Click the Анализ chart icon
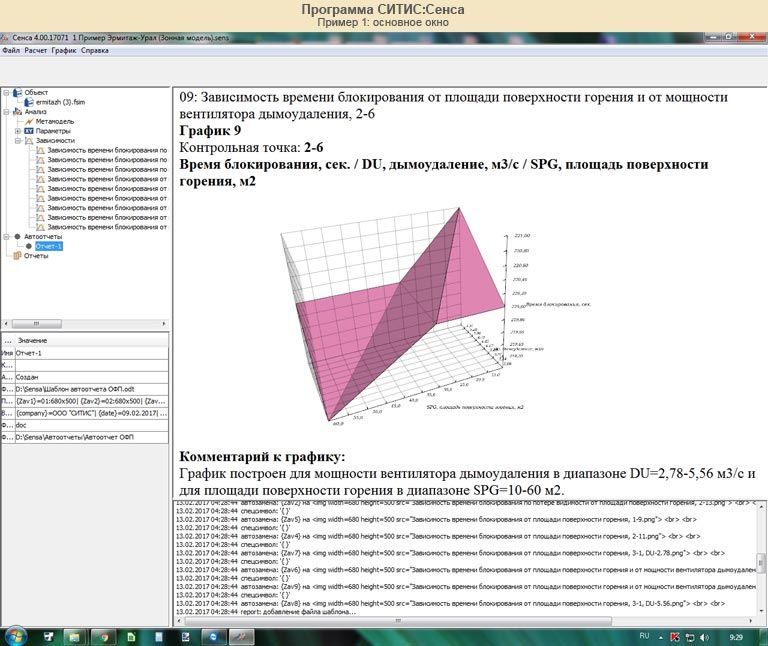 pos(17,112)
